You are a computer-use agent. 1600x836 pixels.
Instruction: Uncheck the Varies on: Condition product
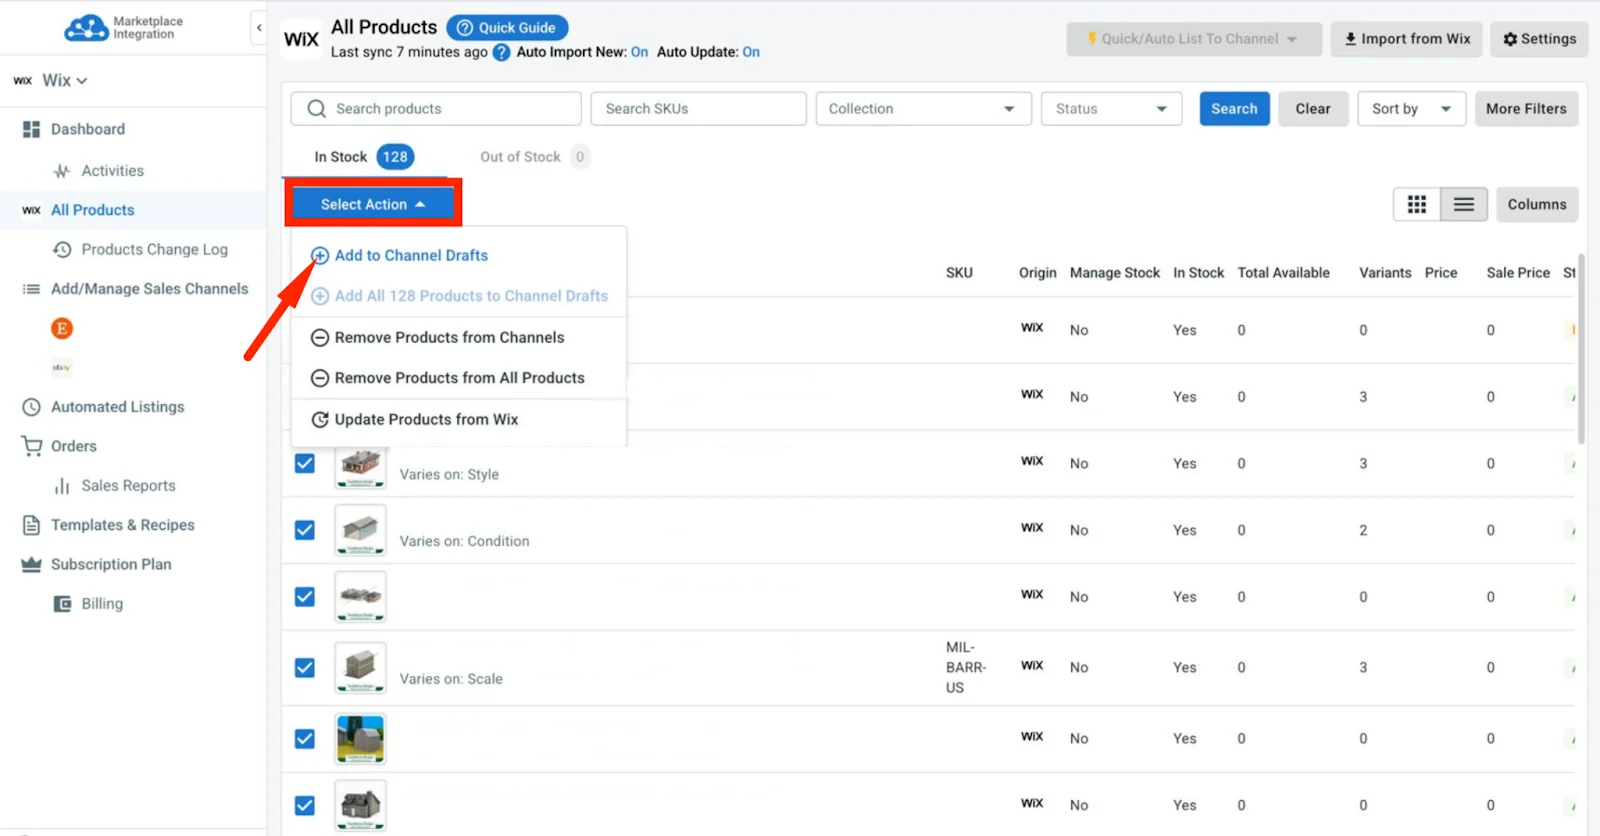pos(305,530)
